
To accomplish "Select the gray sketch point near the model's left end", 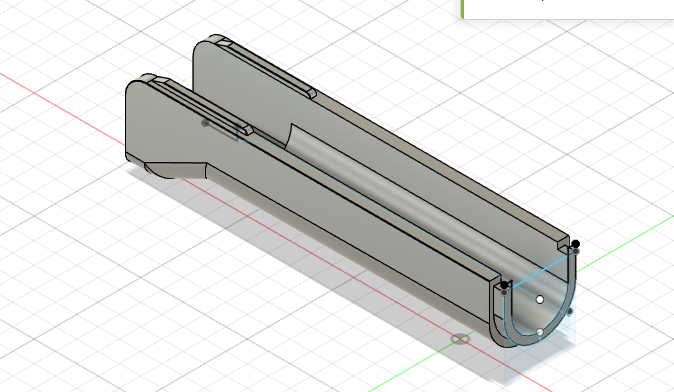I will (205, 123).
